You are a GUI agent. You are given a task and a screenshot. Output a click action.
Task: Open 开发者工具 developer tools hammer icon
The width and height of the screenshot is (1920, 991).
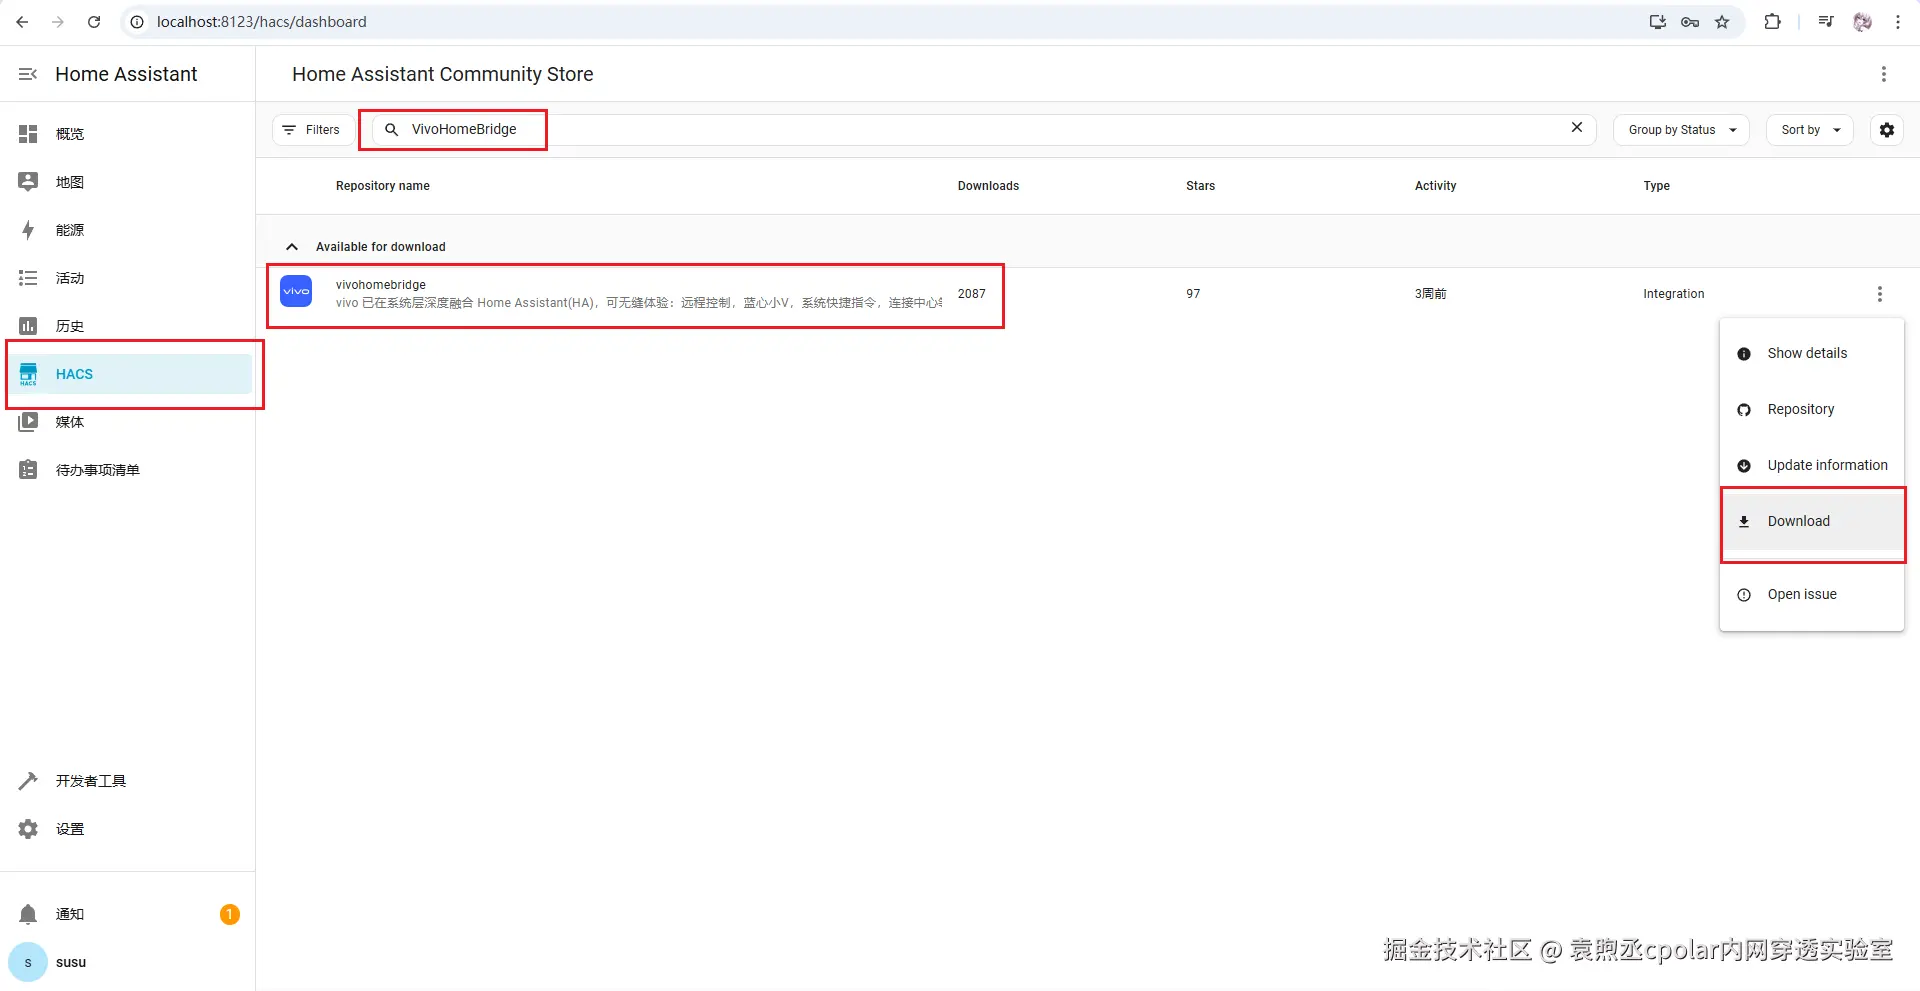(28, 781)
